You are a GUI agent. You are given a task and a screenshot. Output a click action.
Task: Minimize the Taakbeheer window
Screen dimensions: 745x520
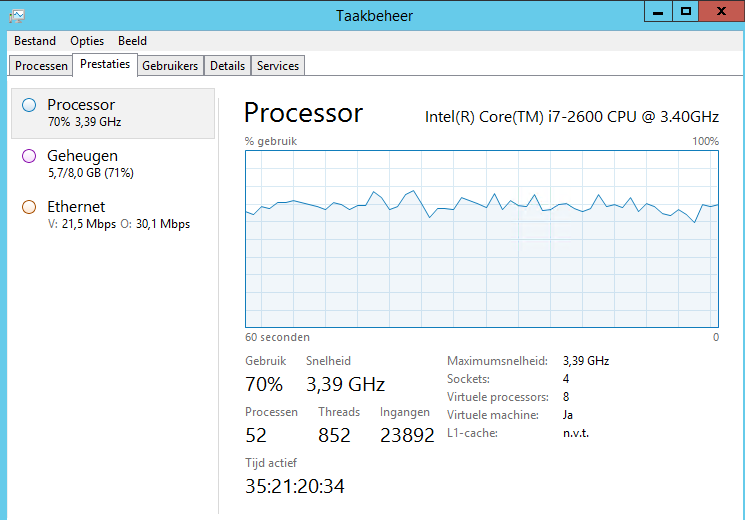658,11
